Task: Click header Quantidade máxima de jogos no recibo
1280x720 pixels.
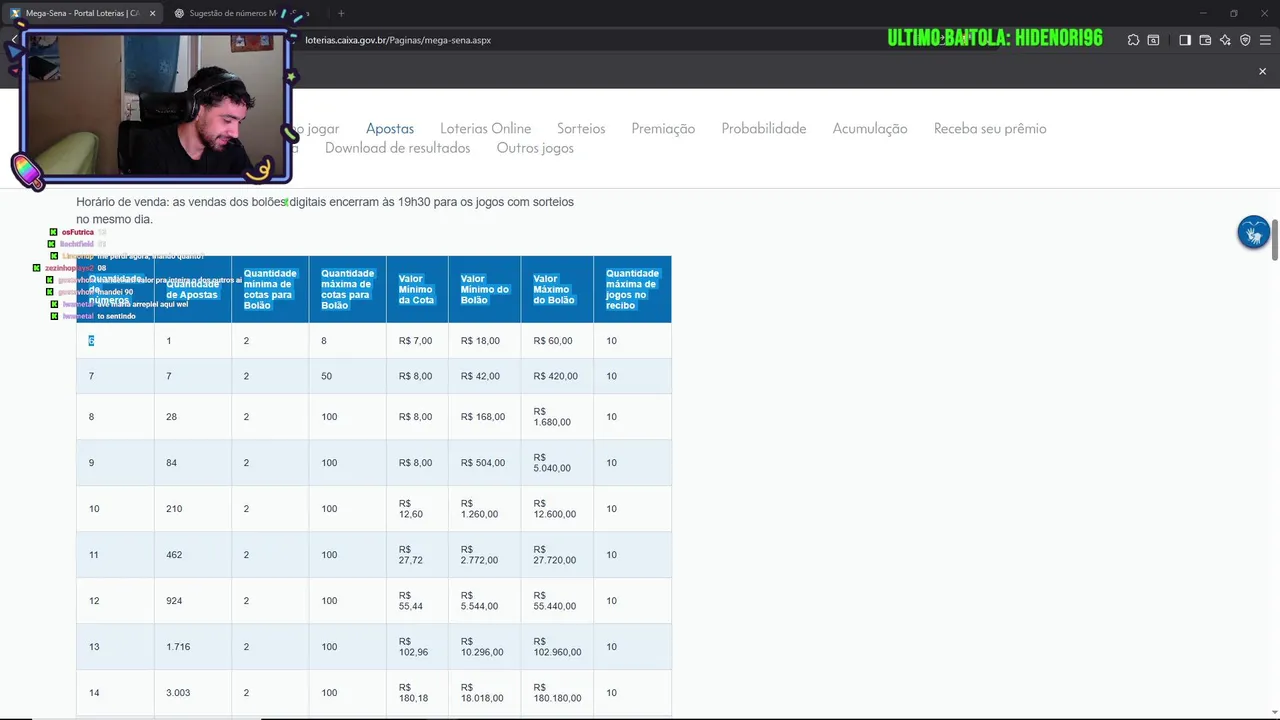Action: [x=632, y=289]
